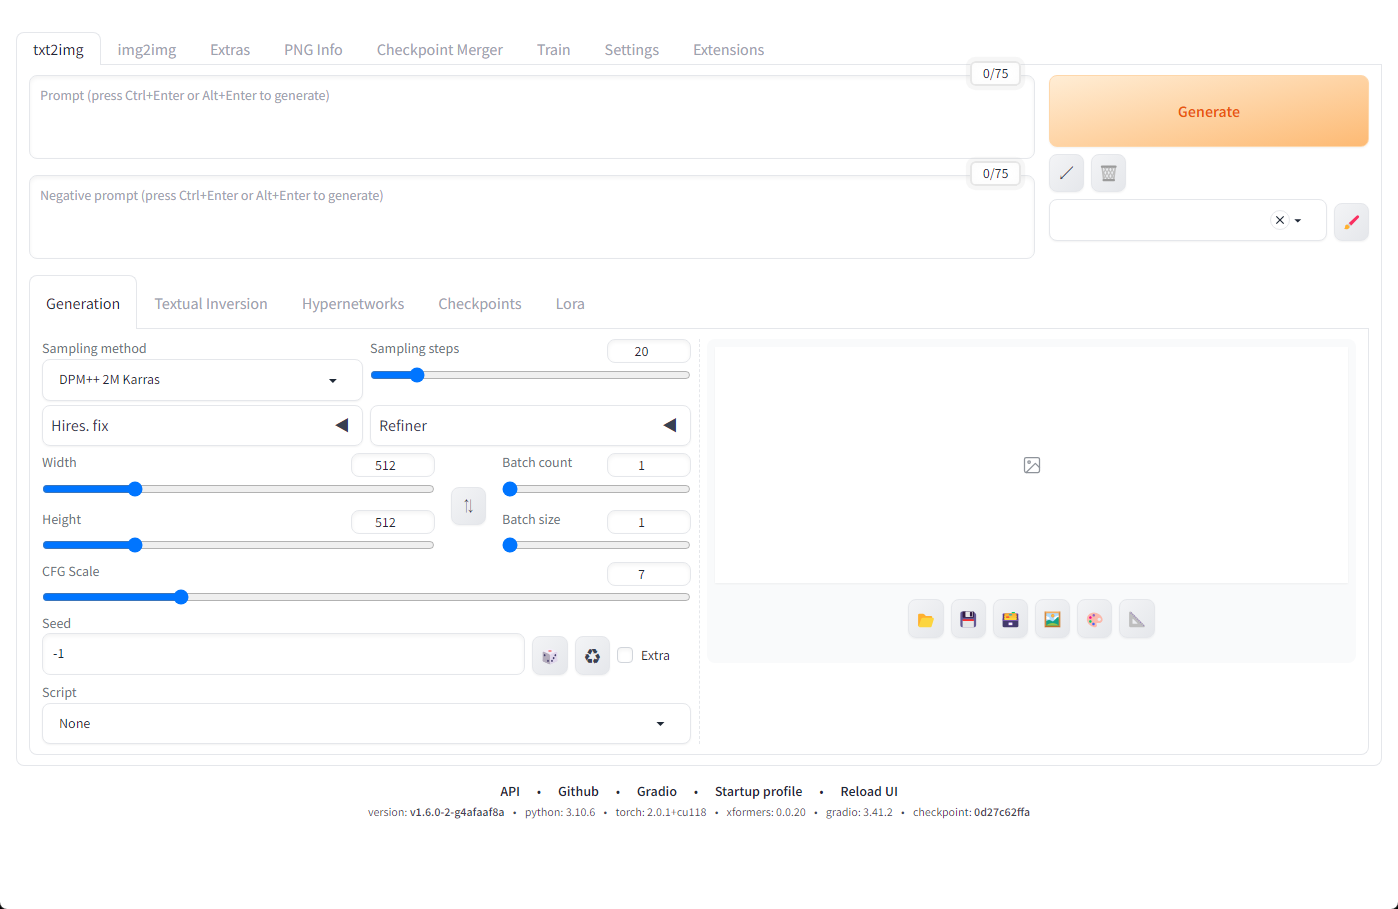The height and width of the screenshot is (909, 1398).
Task: Open the Lora tab
Action: click(x=570, y=303)
